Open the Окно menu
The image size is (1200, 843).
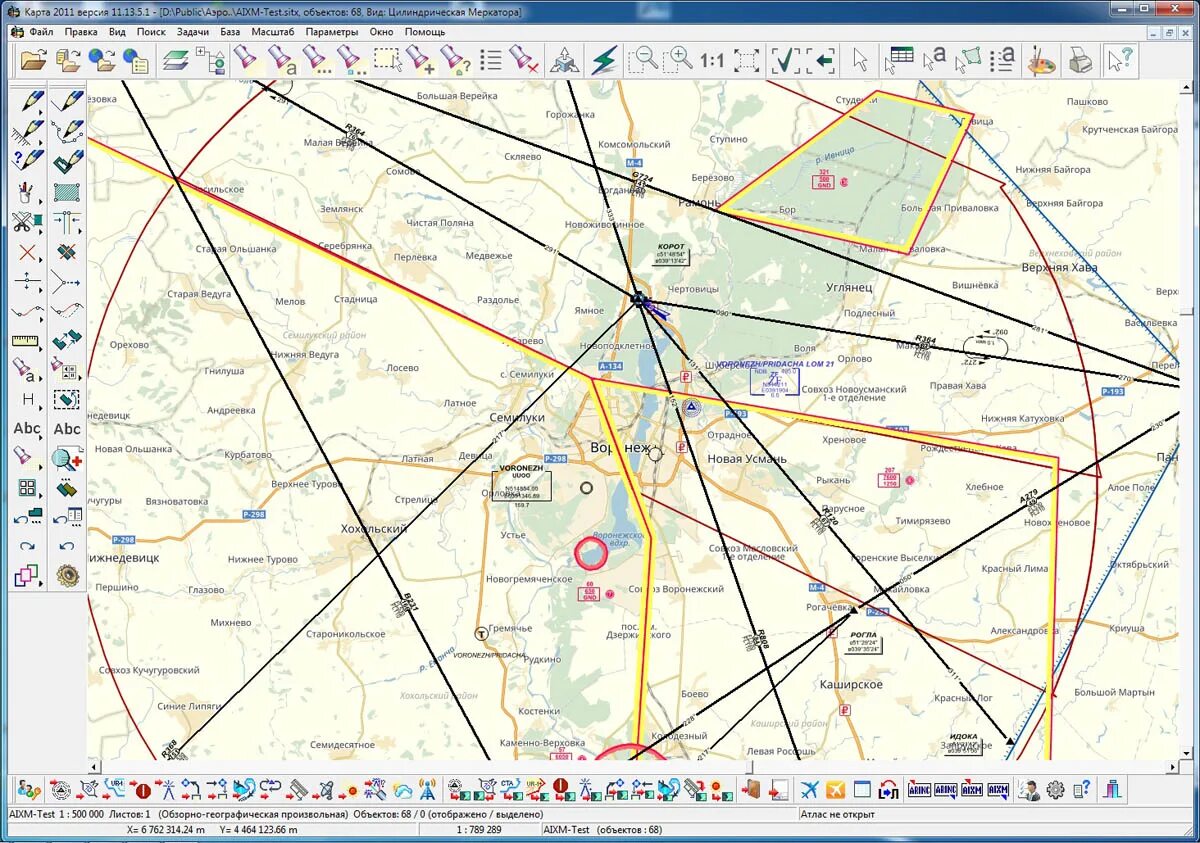381,32
